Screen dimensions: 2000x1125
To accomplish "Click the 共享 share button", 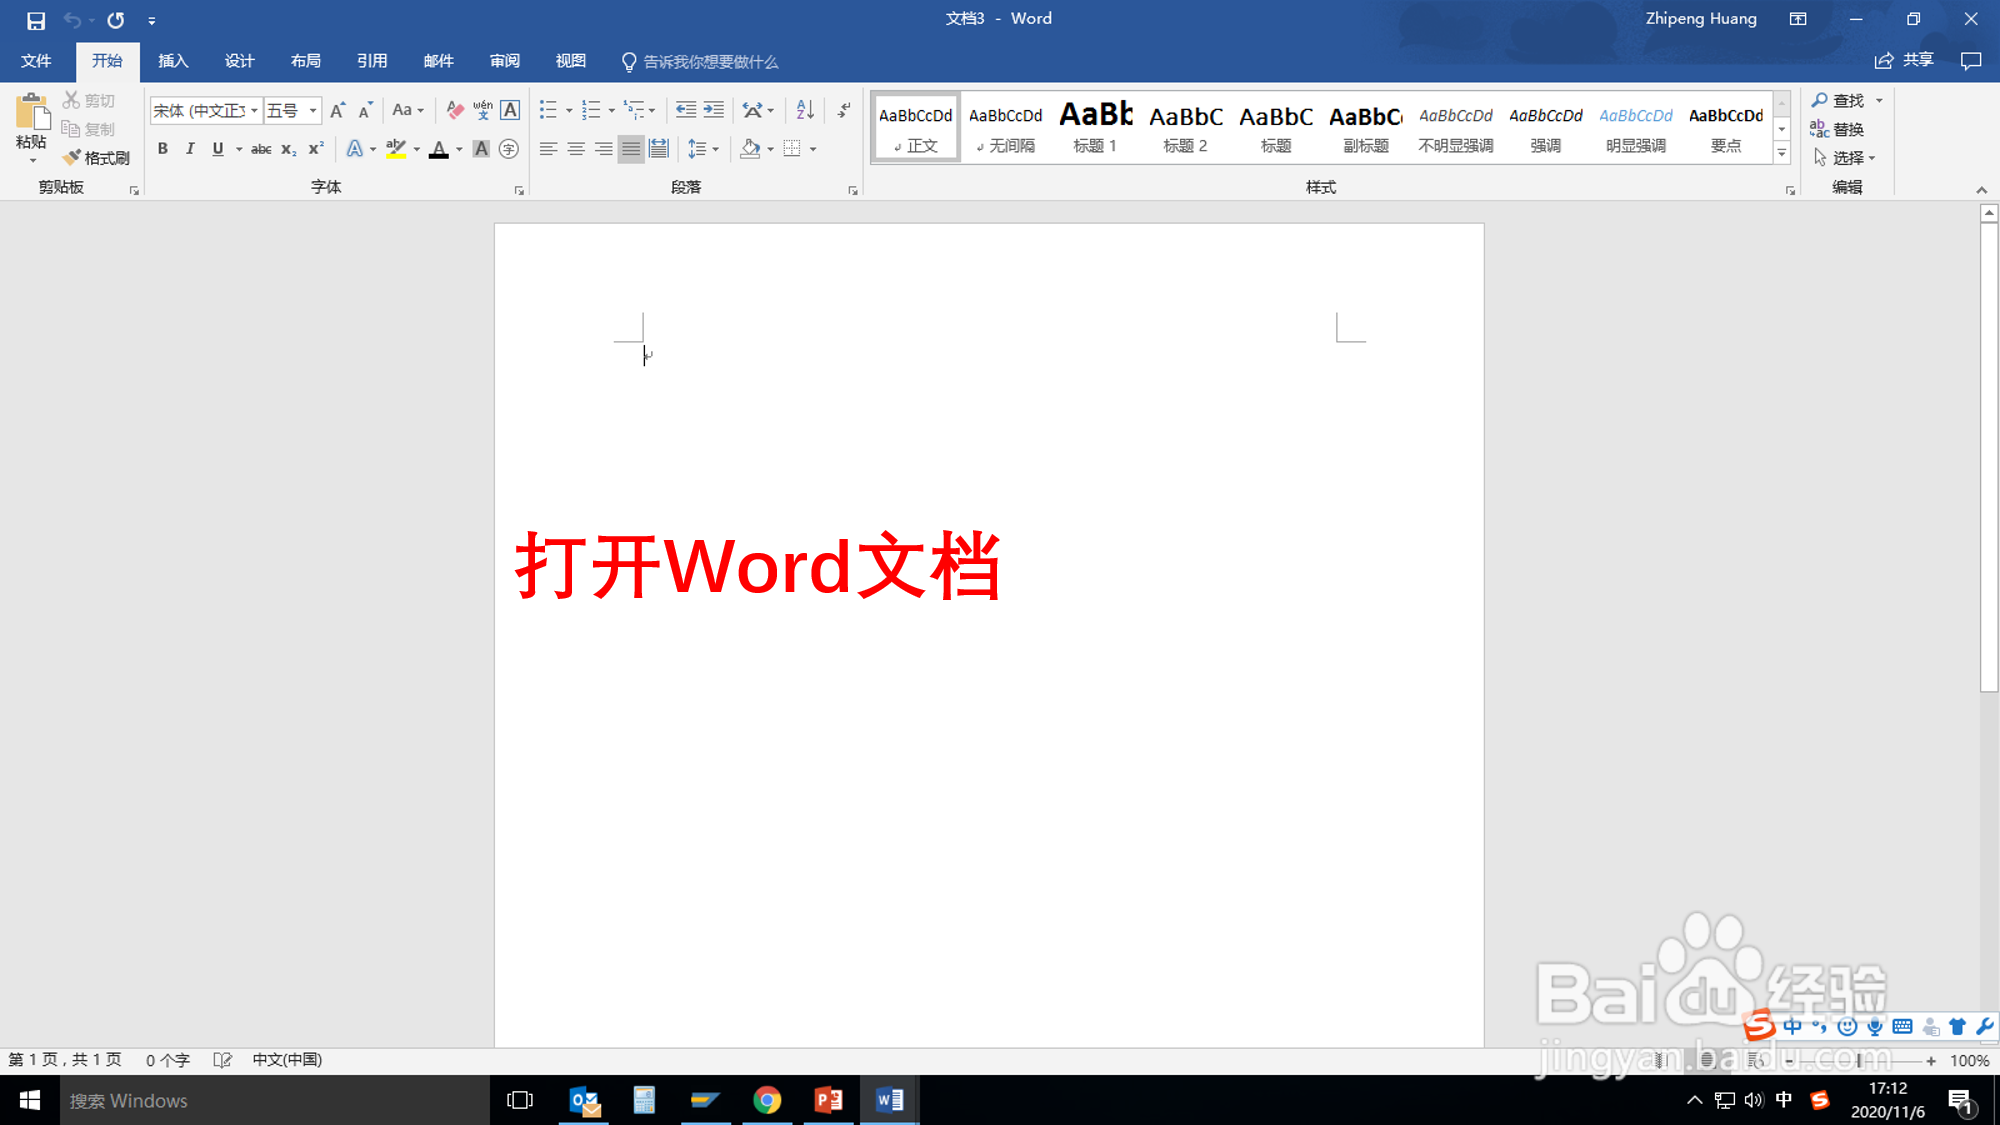I will 1904,61.
